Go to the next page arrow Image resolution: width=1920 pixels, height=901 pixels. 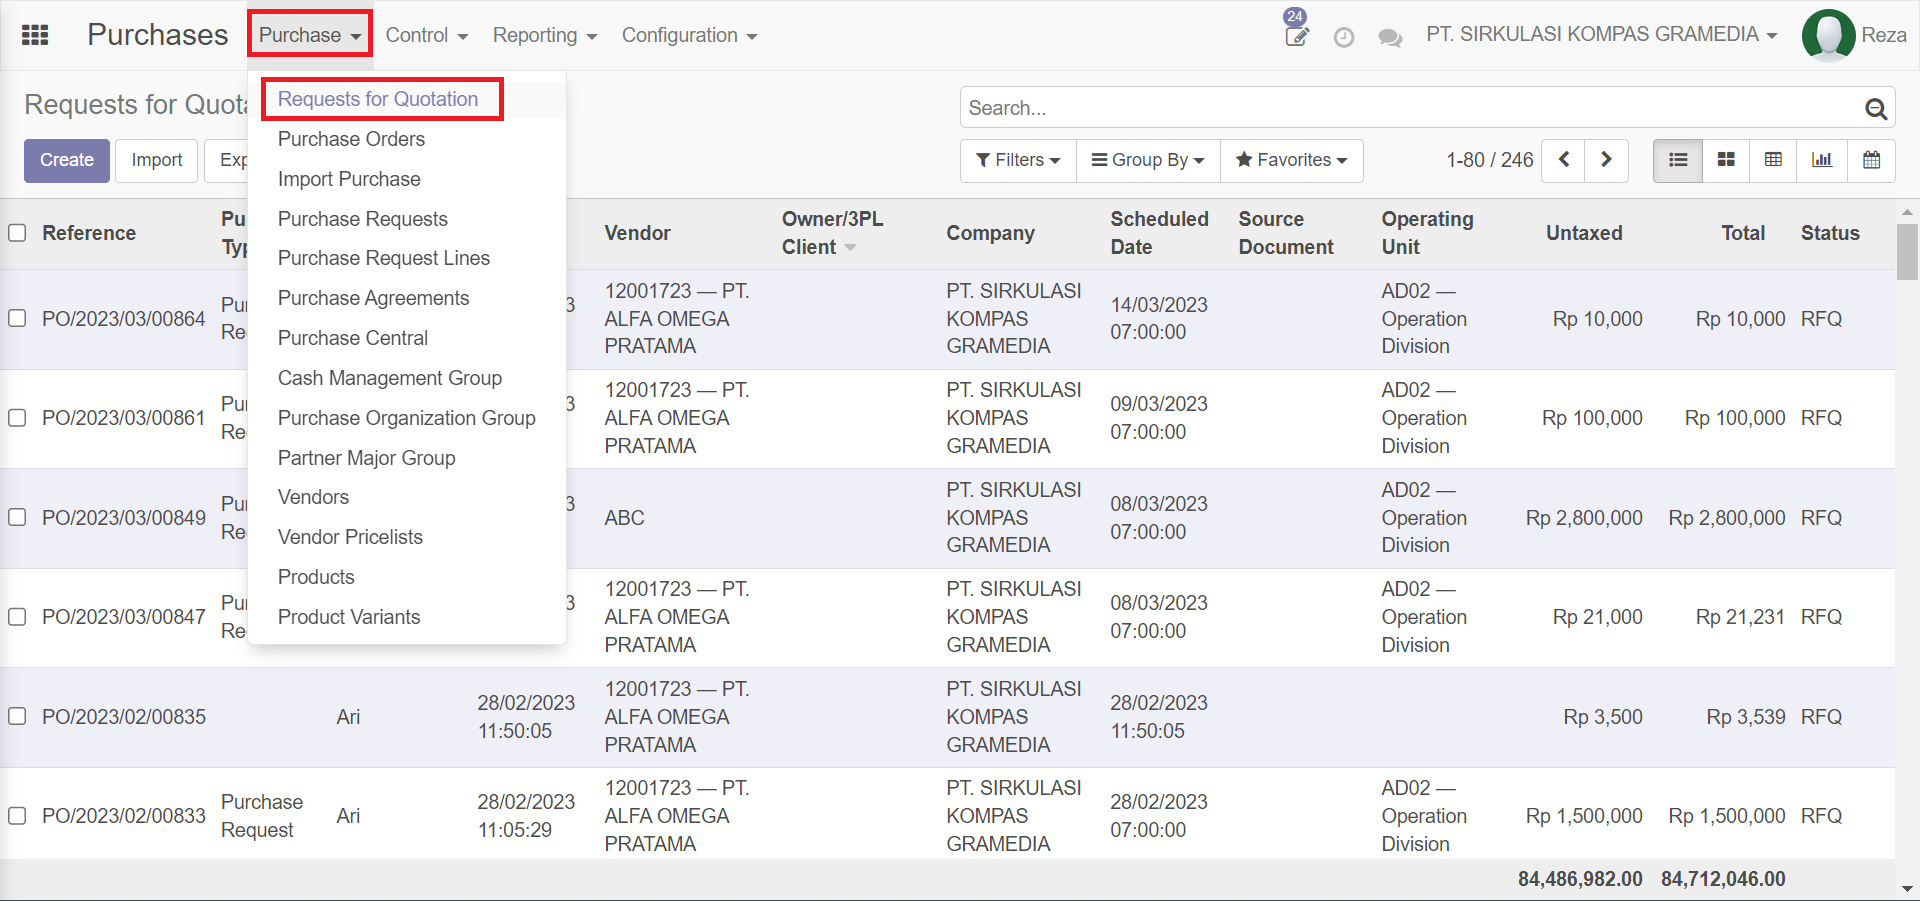tap(1606, 160)
